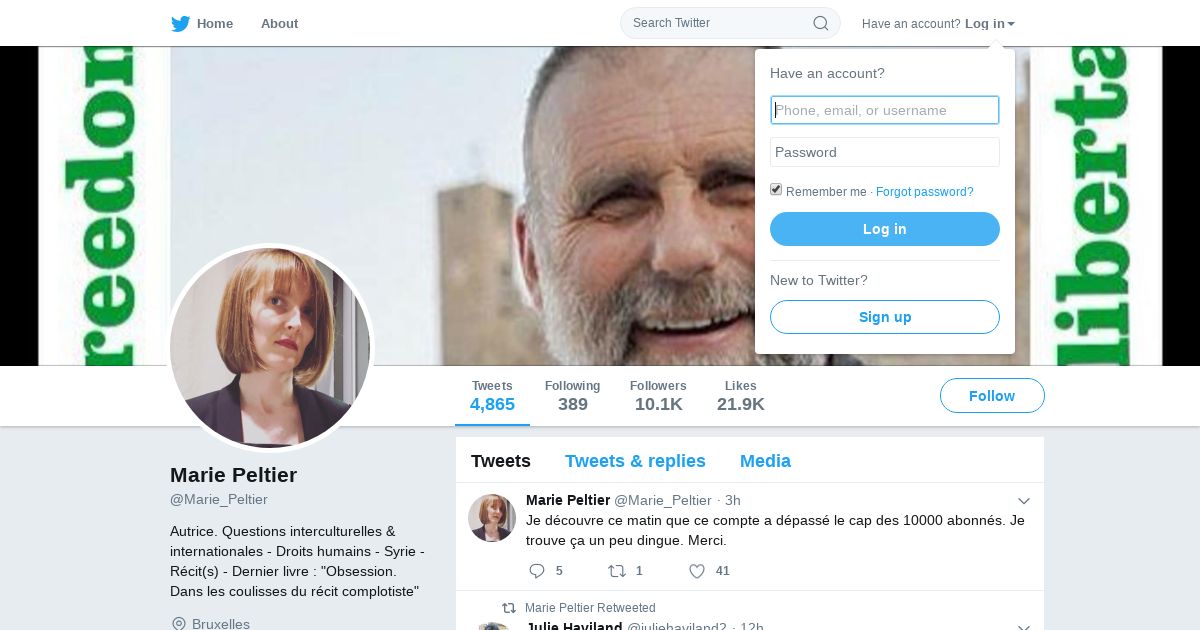The height and width of the screenshot is (630, 1200).
Task: Open the About menu item
Action: click(x=279, y=24)
